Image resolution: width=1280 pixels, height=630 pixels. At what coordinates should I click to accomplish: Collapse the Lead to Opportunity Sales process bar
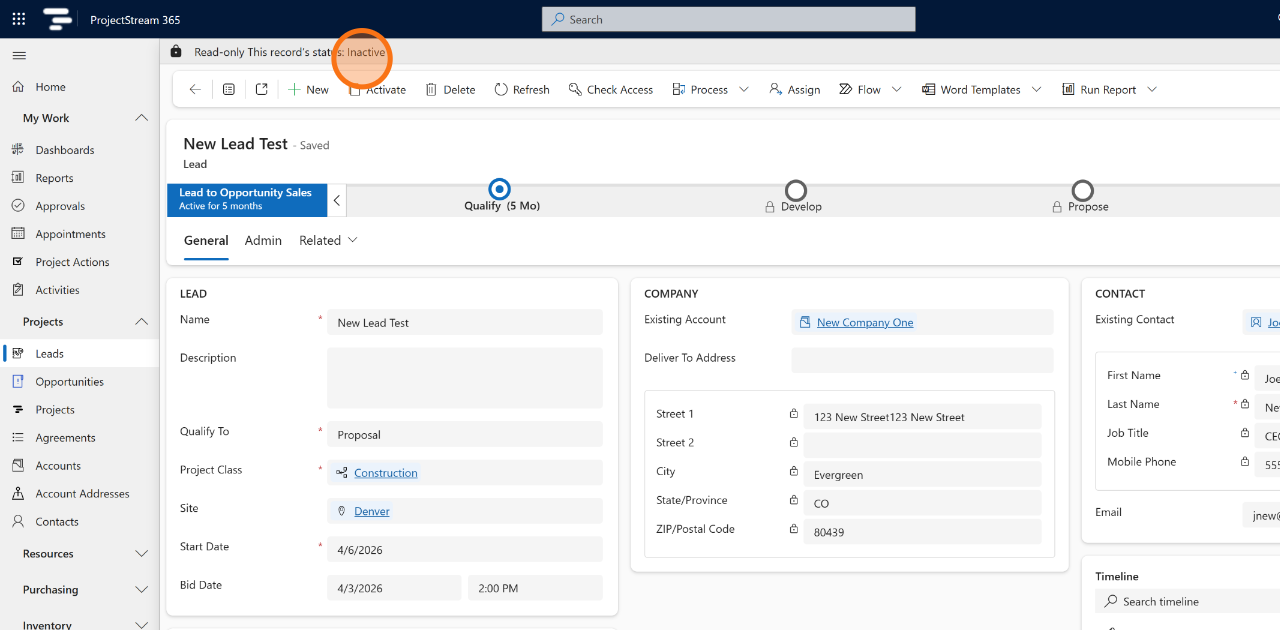[337, 200]
